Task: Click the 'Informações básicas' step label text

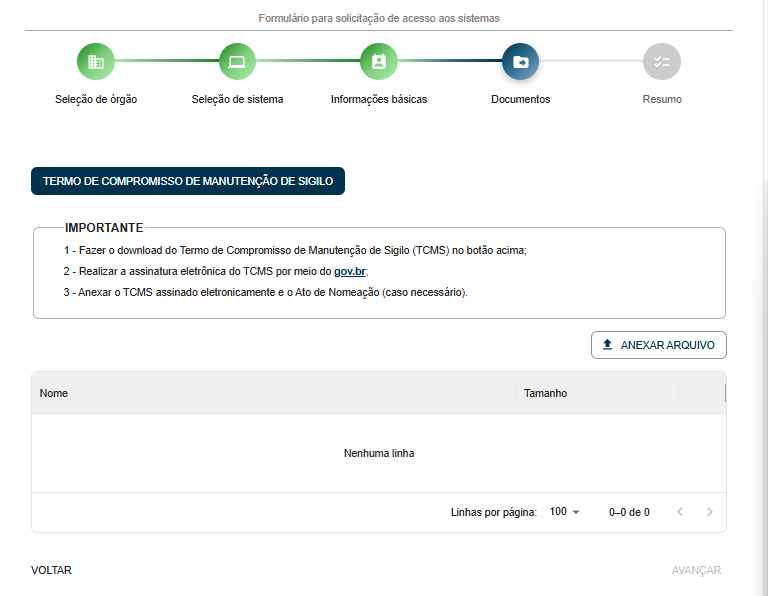Action: click(x=379, y=99)
